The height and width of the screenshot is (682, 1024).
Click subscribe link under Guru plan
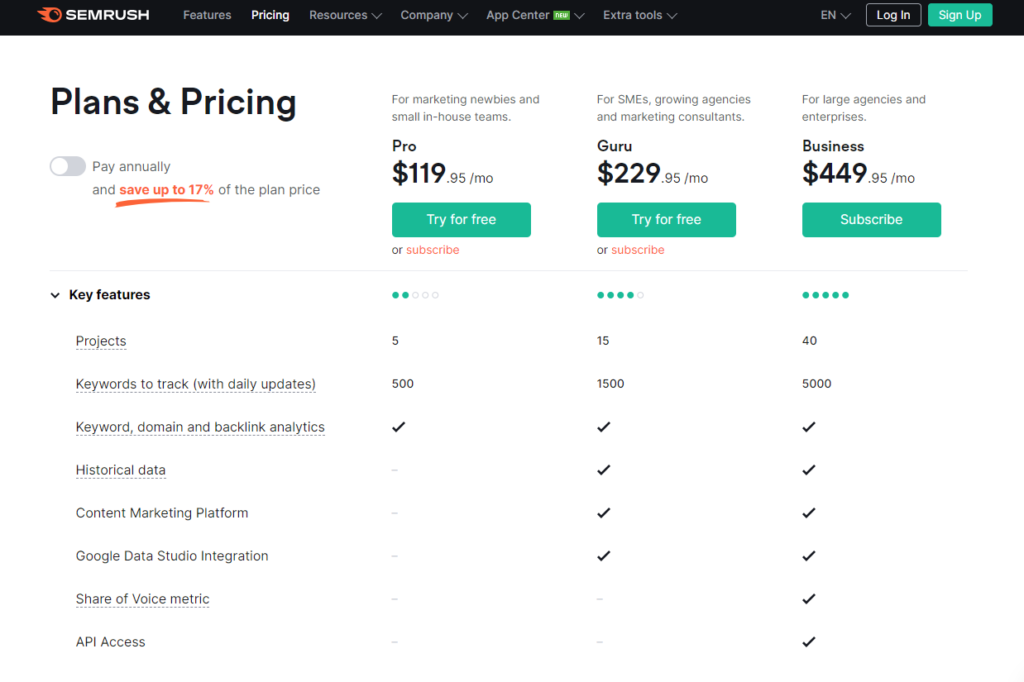point(637,250)
